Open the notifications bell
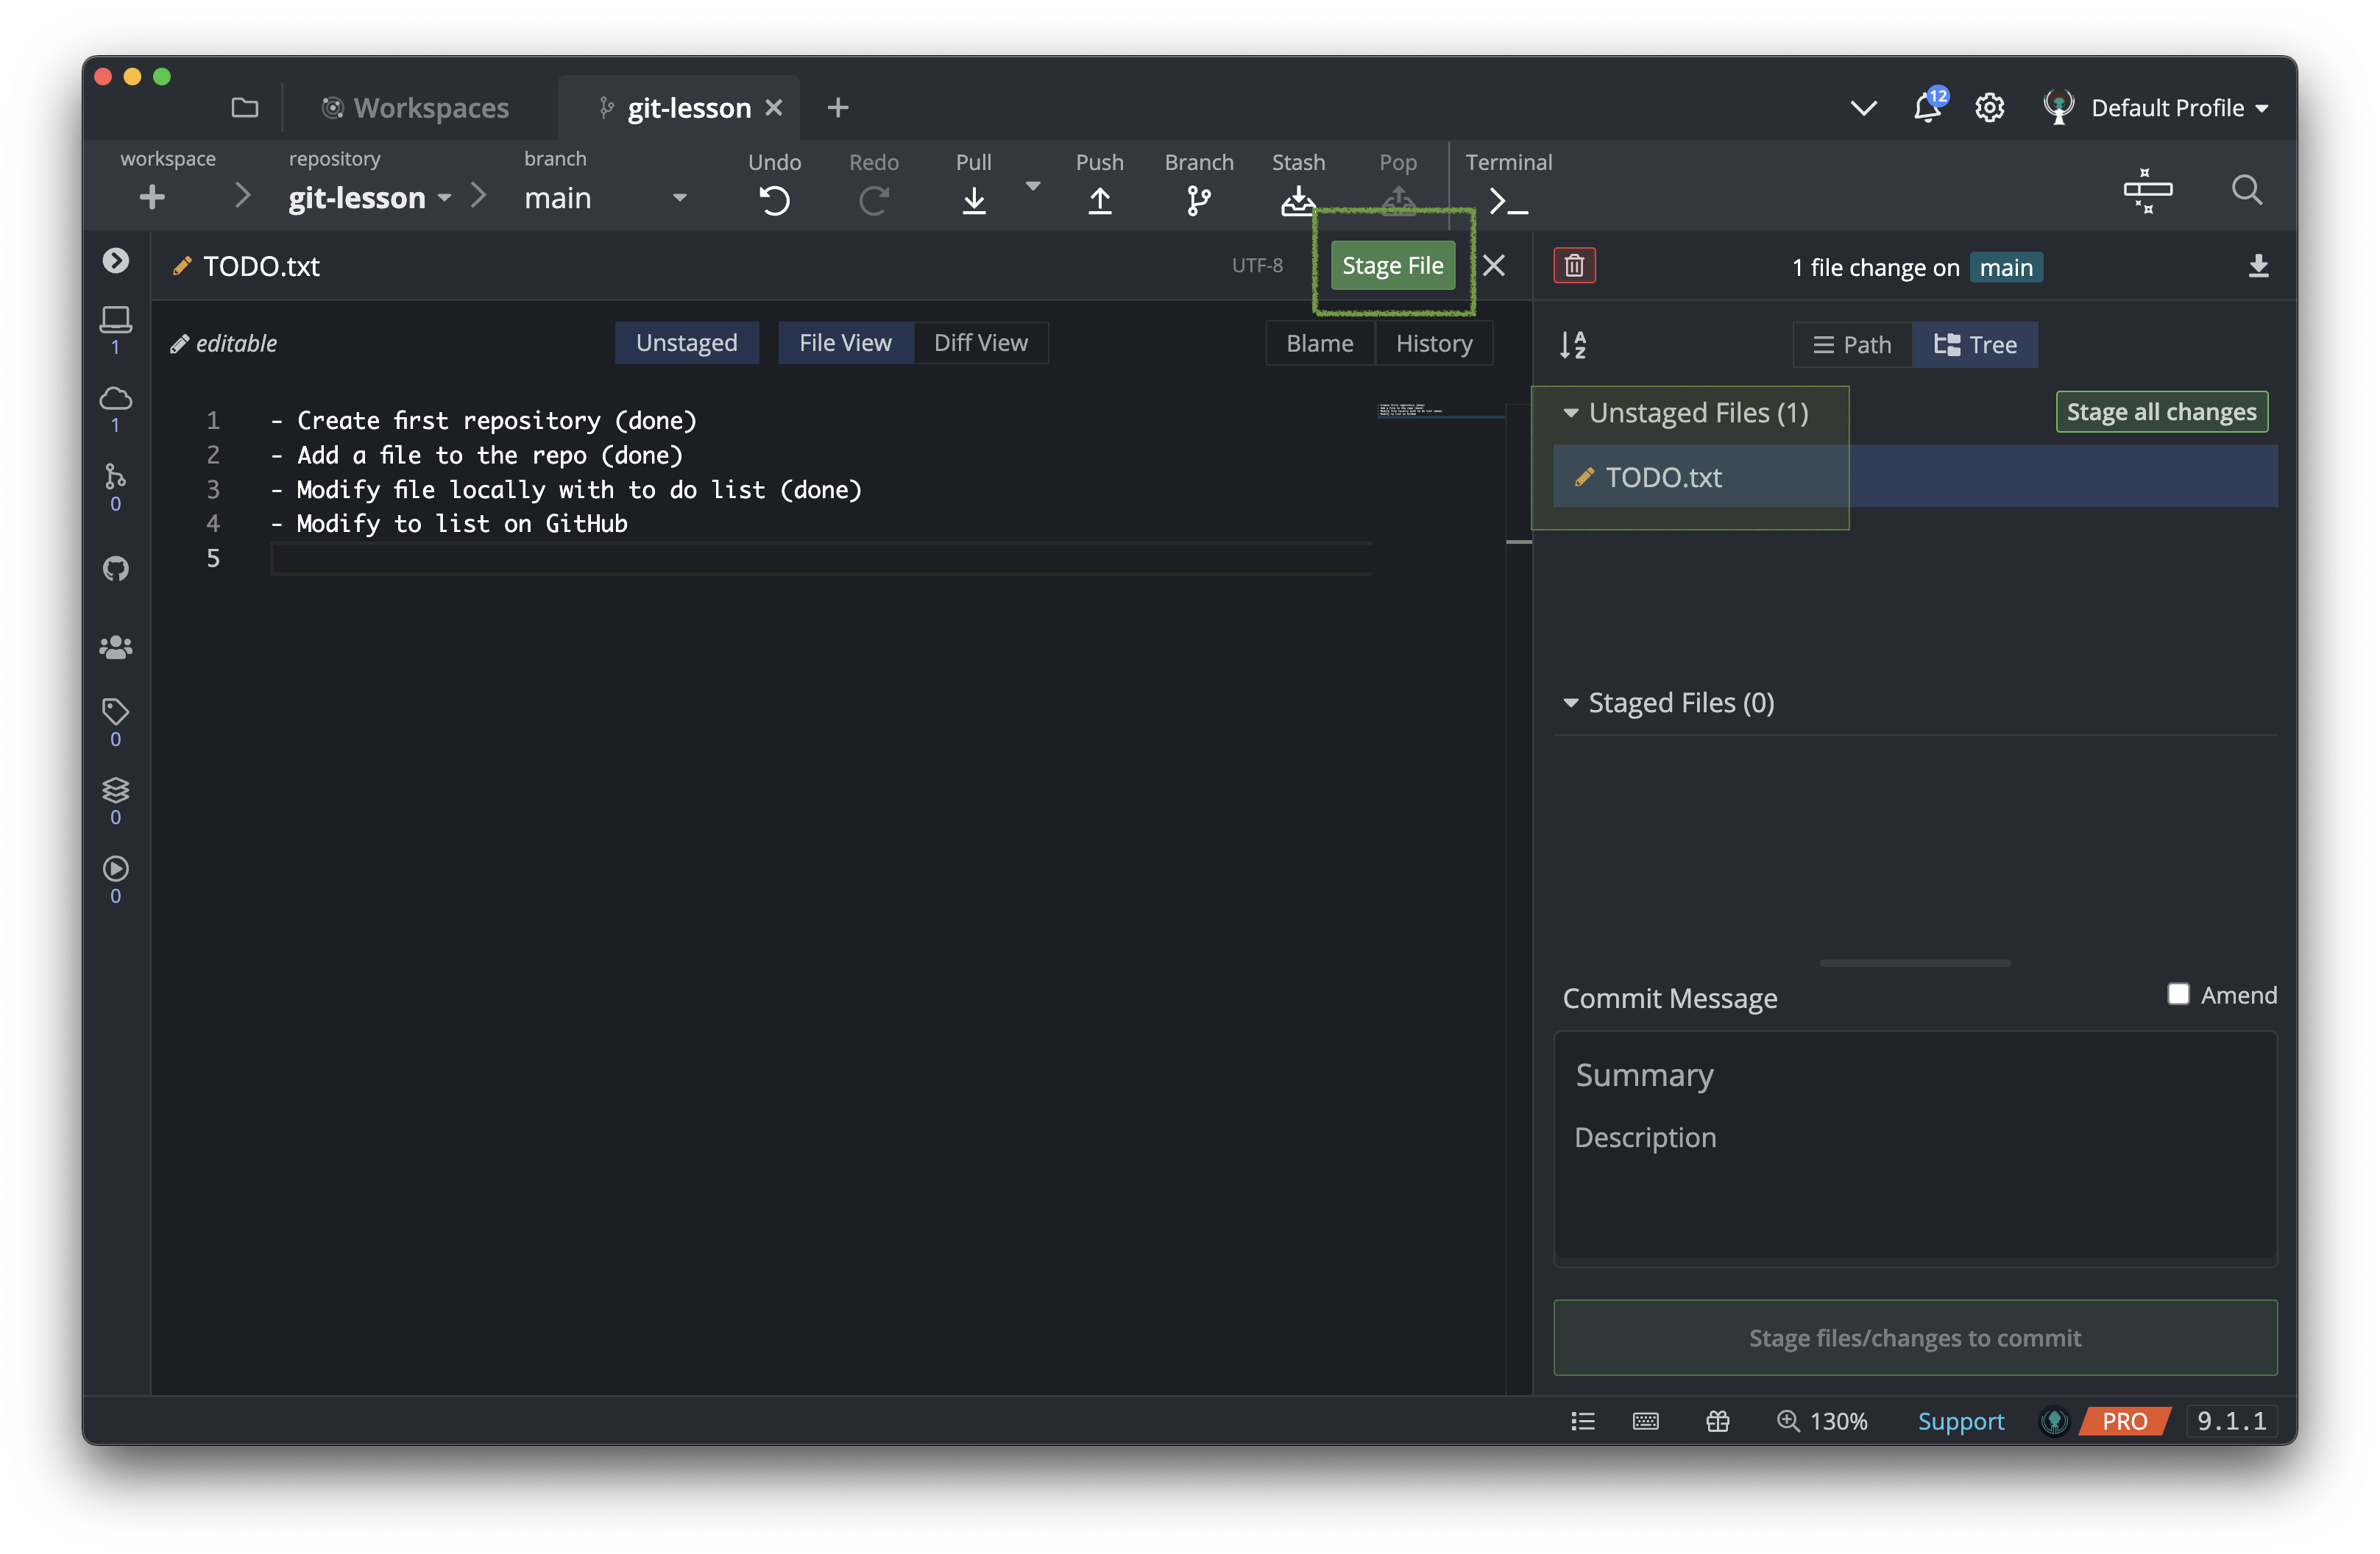The width and height of the screenshot is (2380, 1554). [1927, 107]
